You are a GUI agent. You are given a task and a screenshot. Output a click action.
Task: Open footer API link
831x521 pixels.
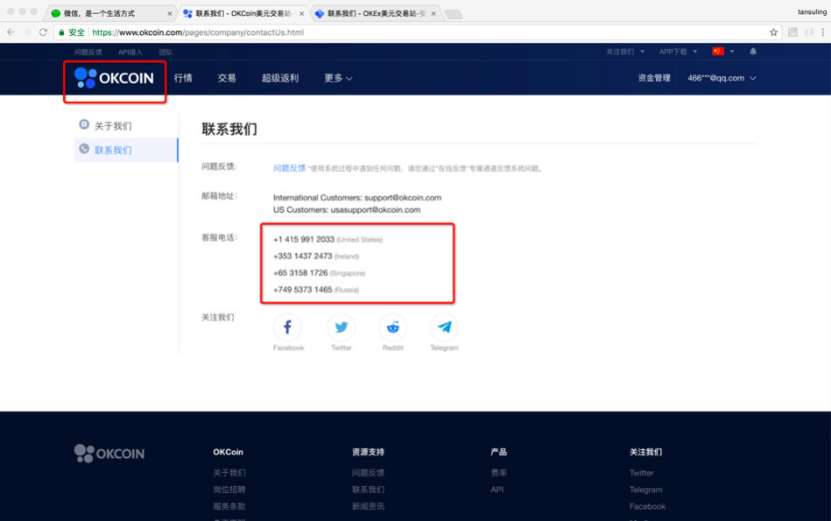pyautogui.click(x=497, y=490)
